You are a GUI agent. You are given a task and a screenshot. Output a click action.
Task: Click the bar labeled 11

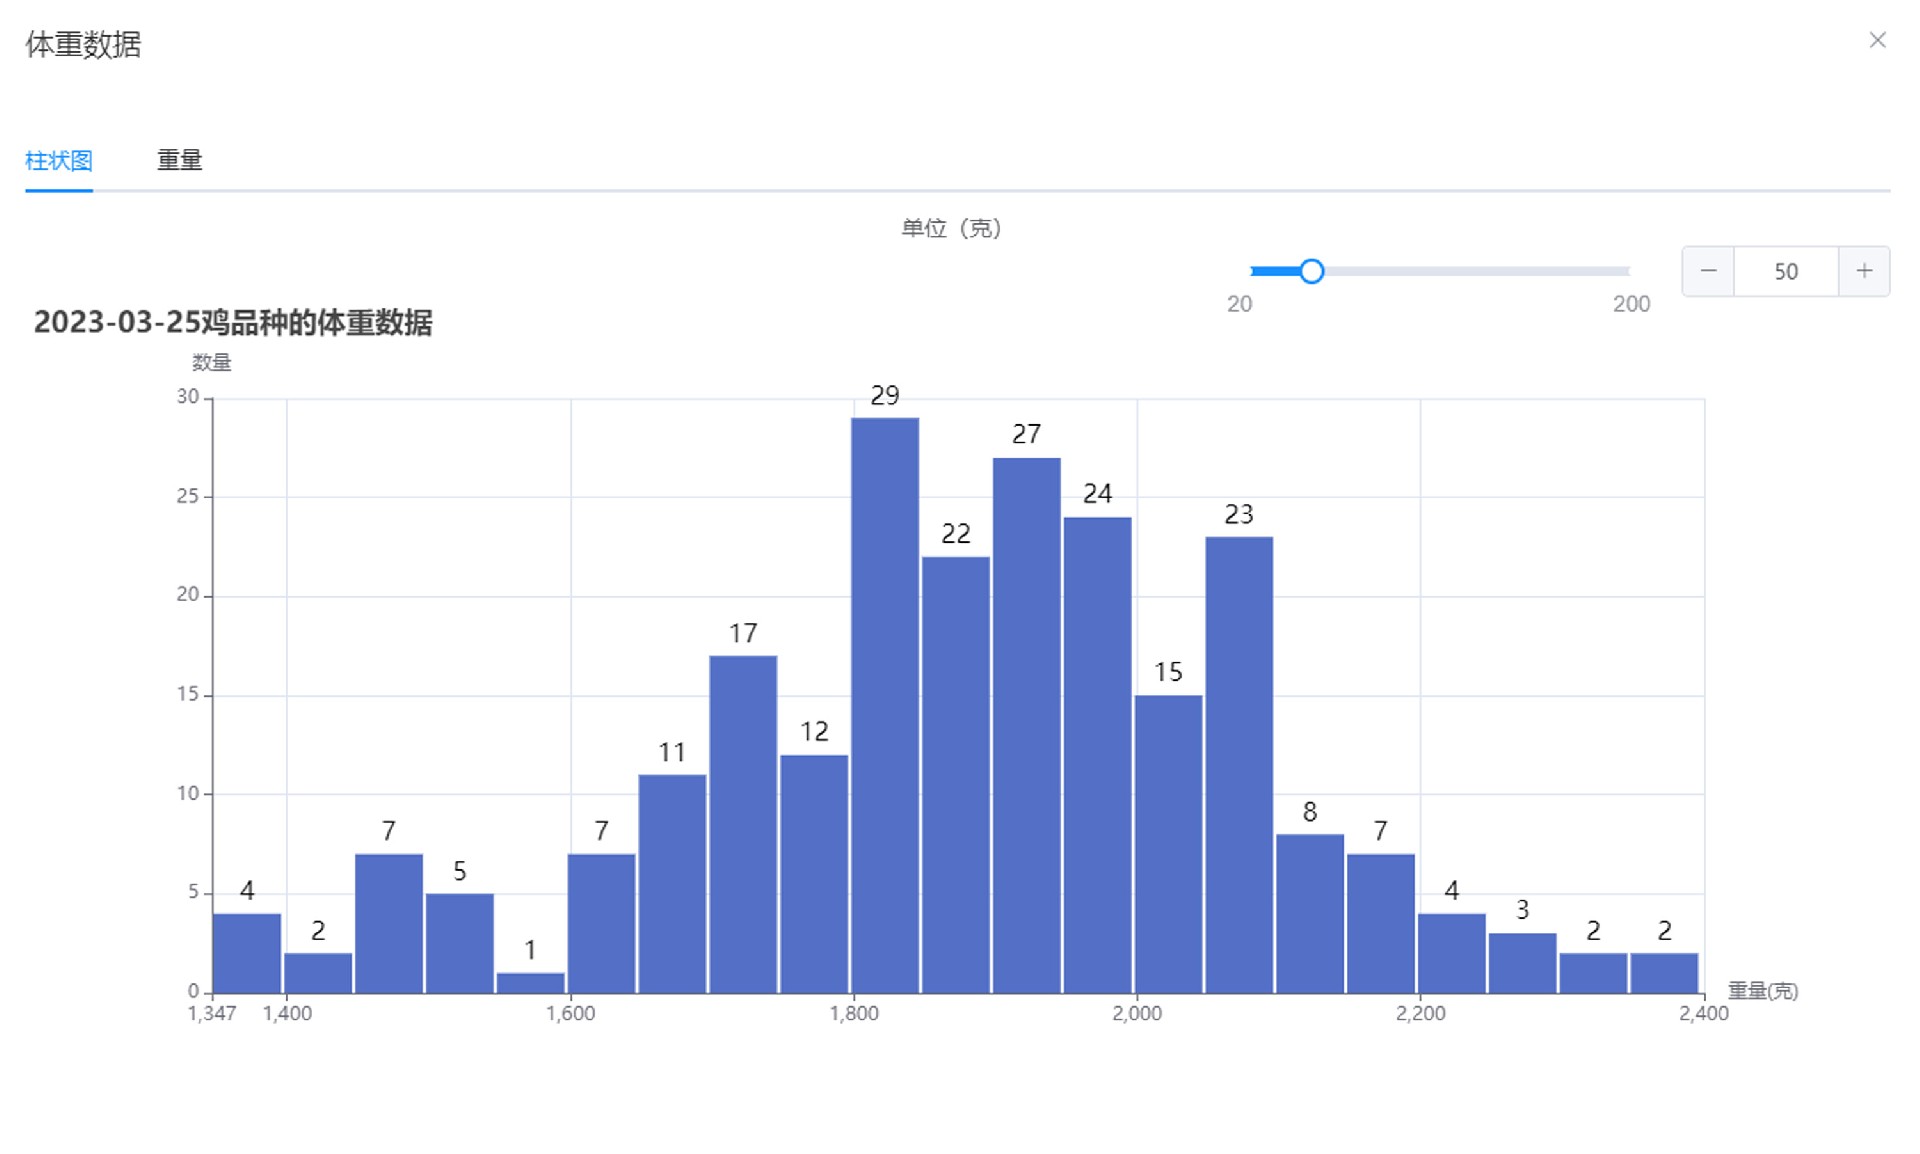point(672,885)
